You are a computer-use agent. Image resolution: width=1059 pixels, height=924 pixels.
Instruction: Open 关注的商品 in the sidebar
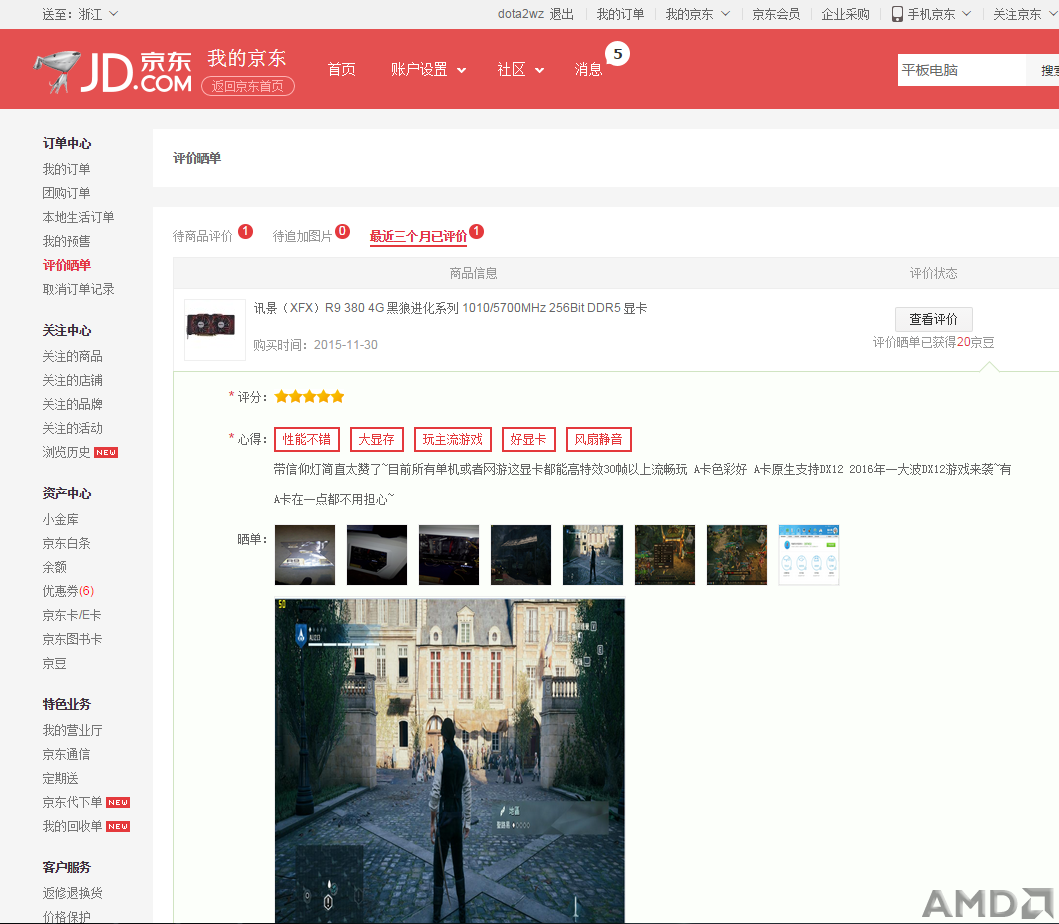tap(72, 356)
